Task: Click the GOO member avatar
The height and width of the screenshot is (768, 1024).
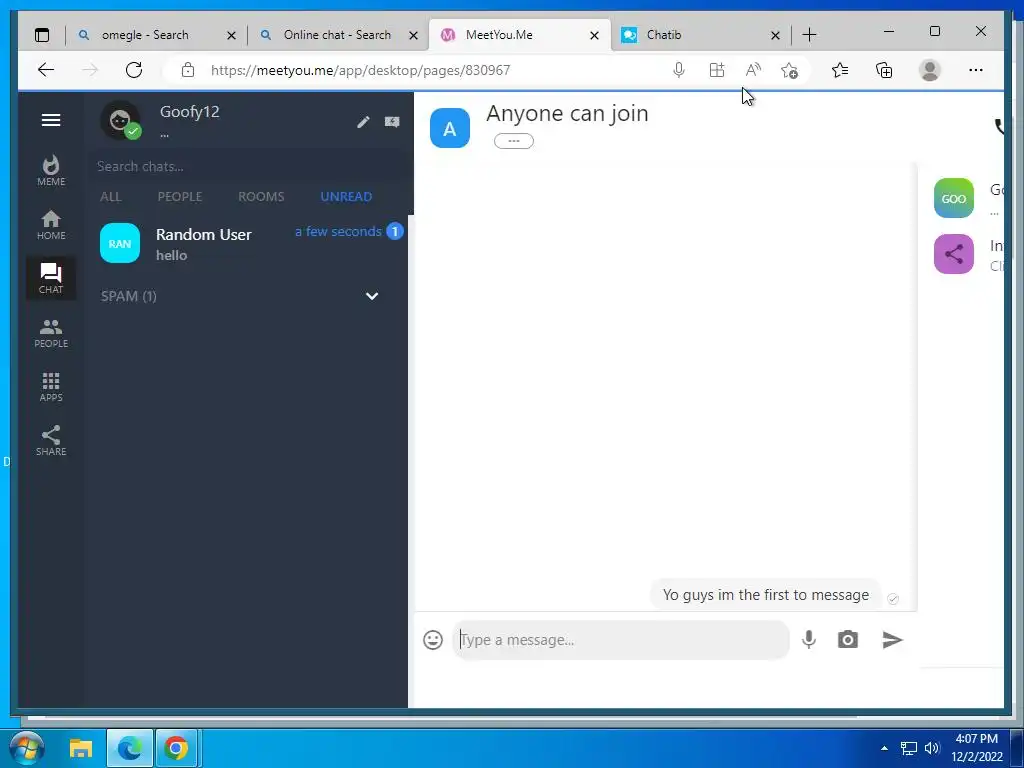Action: point(953,198)
